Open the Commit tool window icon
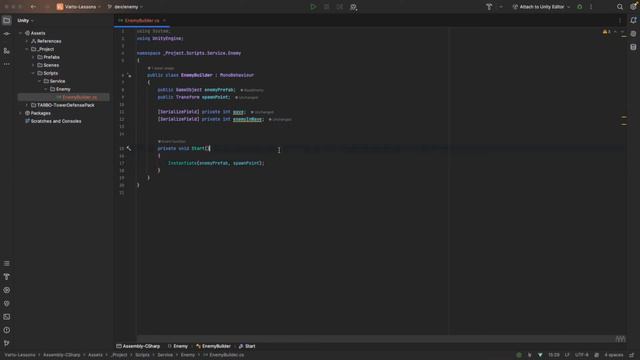This screenshot has height=360, width=640. click(x=7, y=34)
